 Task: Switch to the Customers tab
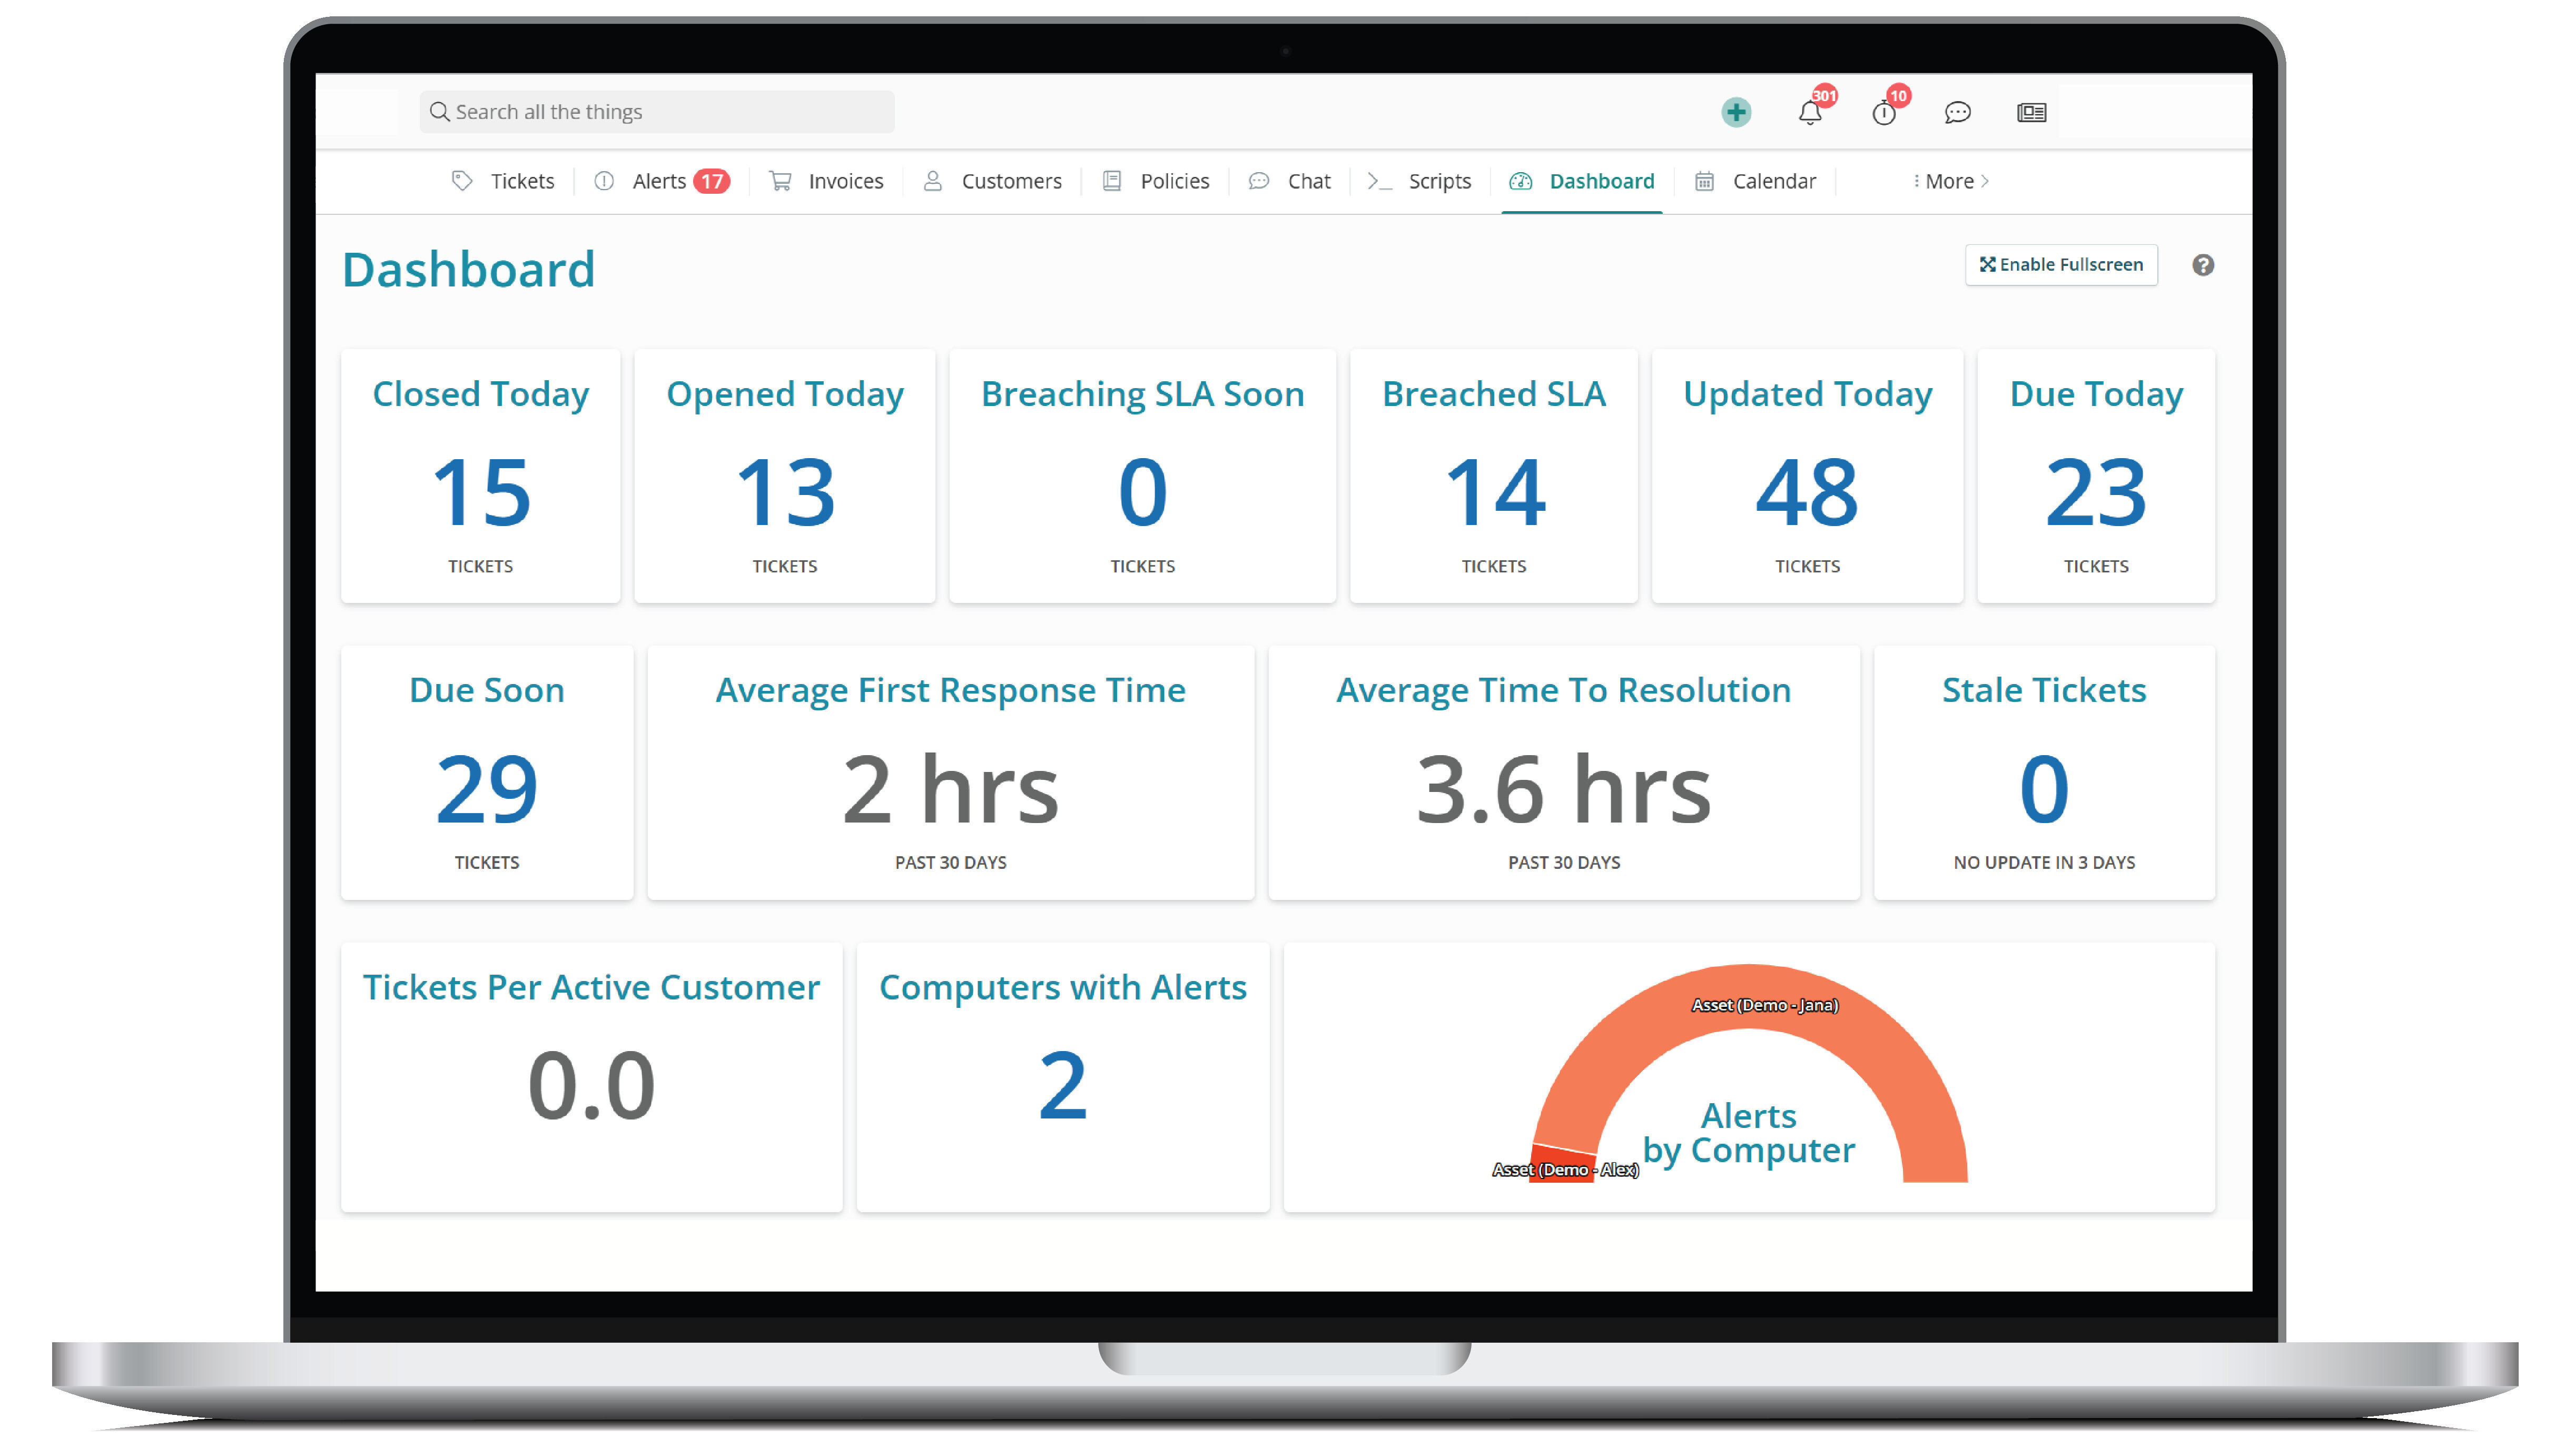click(992, 181)
